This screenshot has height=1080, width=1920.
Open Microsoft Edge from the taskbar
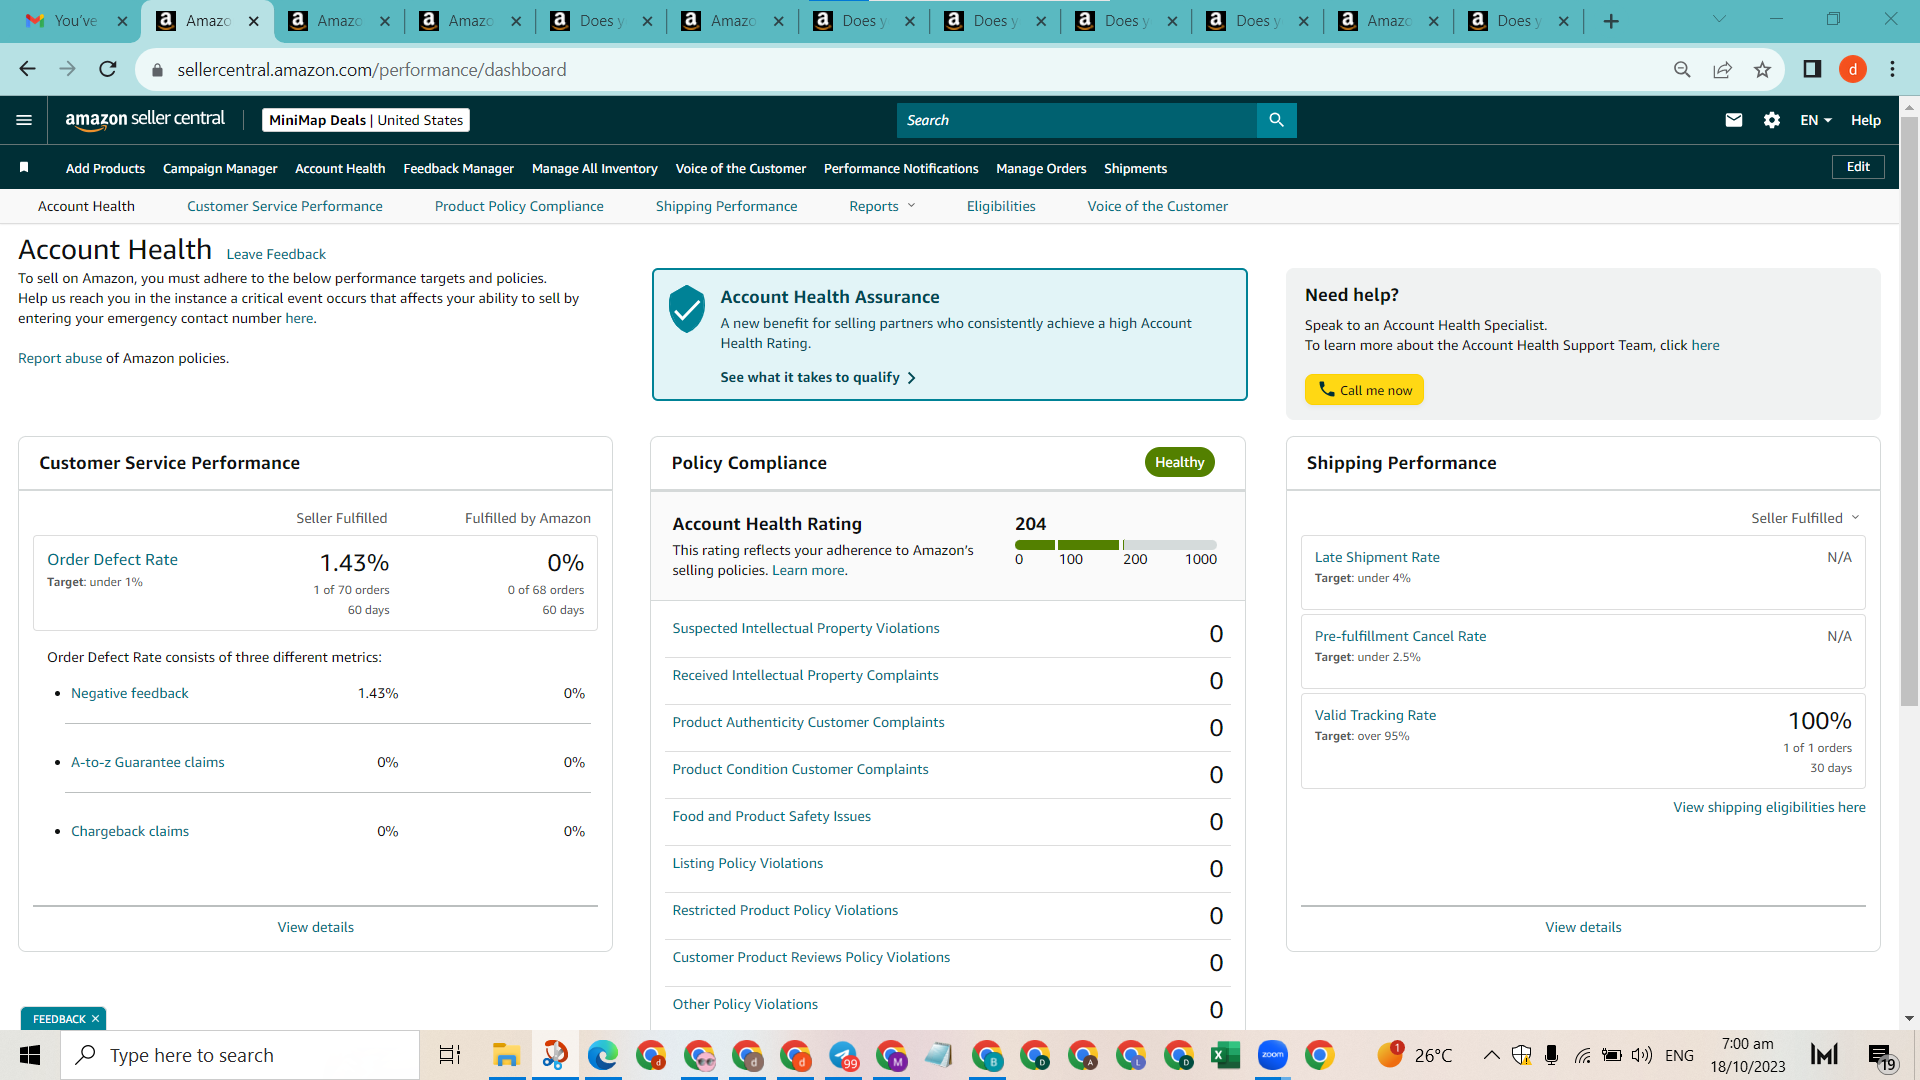click(602, 1055)
